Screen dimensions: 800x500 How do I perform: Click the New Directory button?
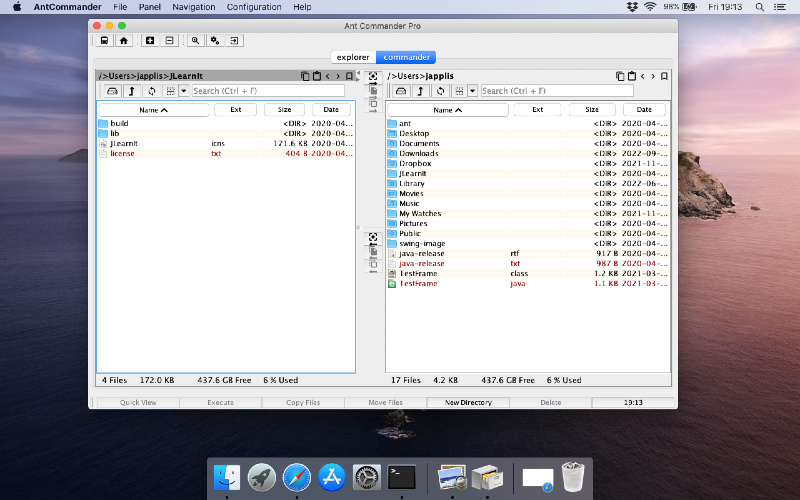tap(468, 402)
